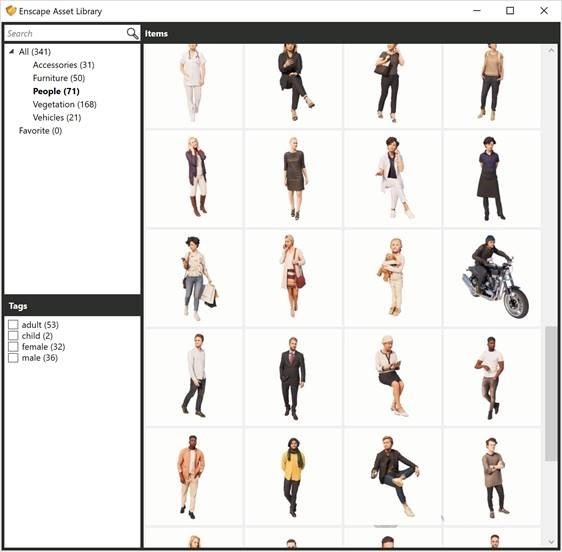This screenshot has width=562, height=552.
Task: Select the woman with shopping bags and jeans
Action: [x=194, y=278]
